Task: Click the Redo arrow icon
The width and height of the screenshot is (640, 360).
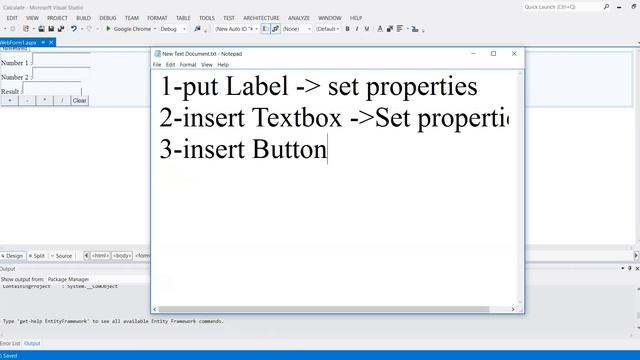Action: point(89,29)
